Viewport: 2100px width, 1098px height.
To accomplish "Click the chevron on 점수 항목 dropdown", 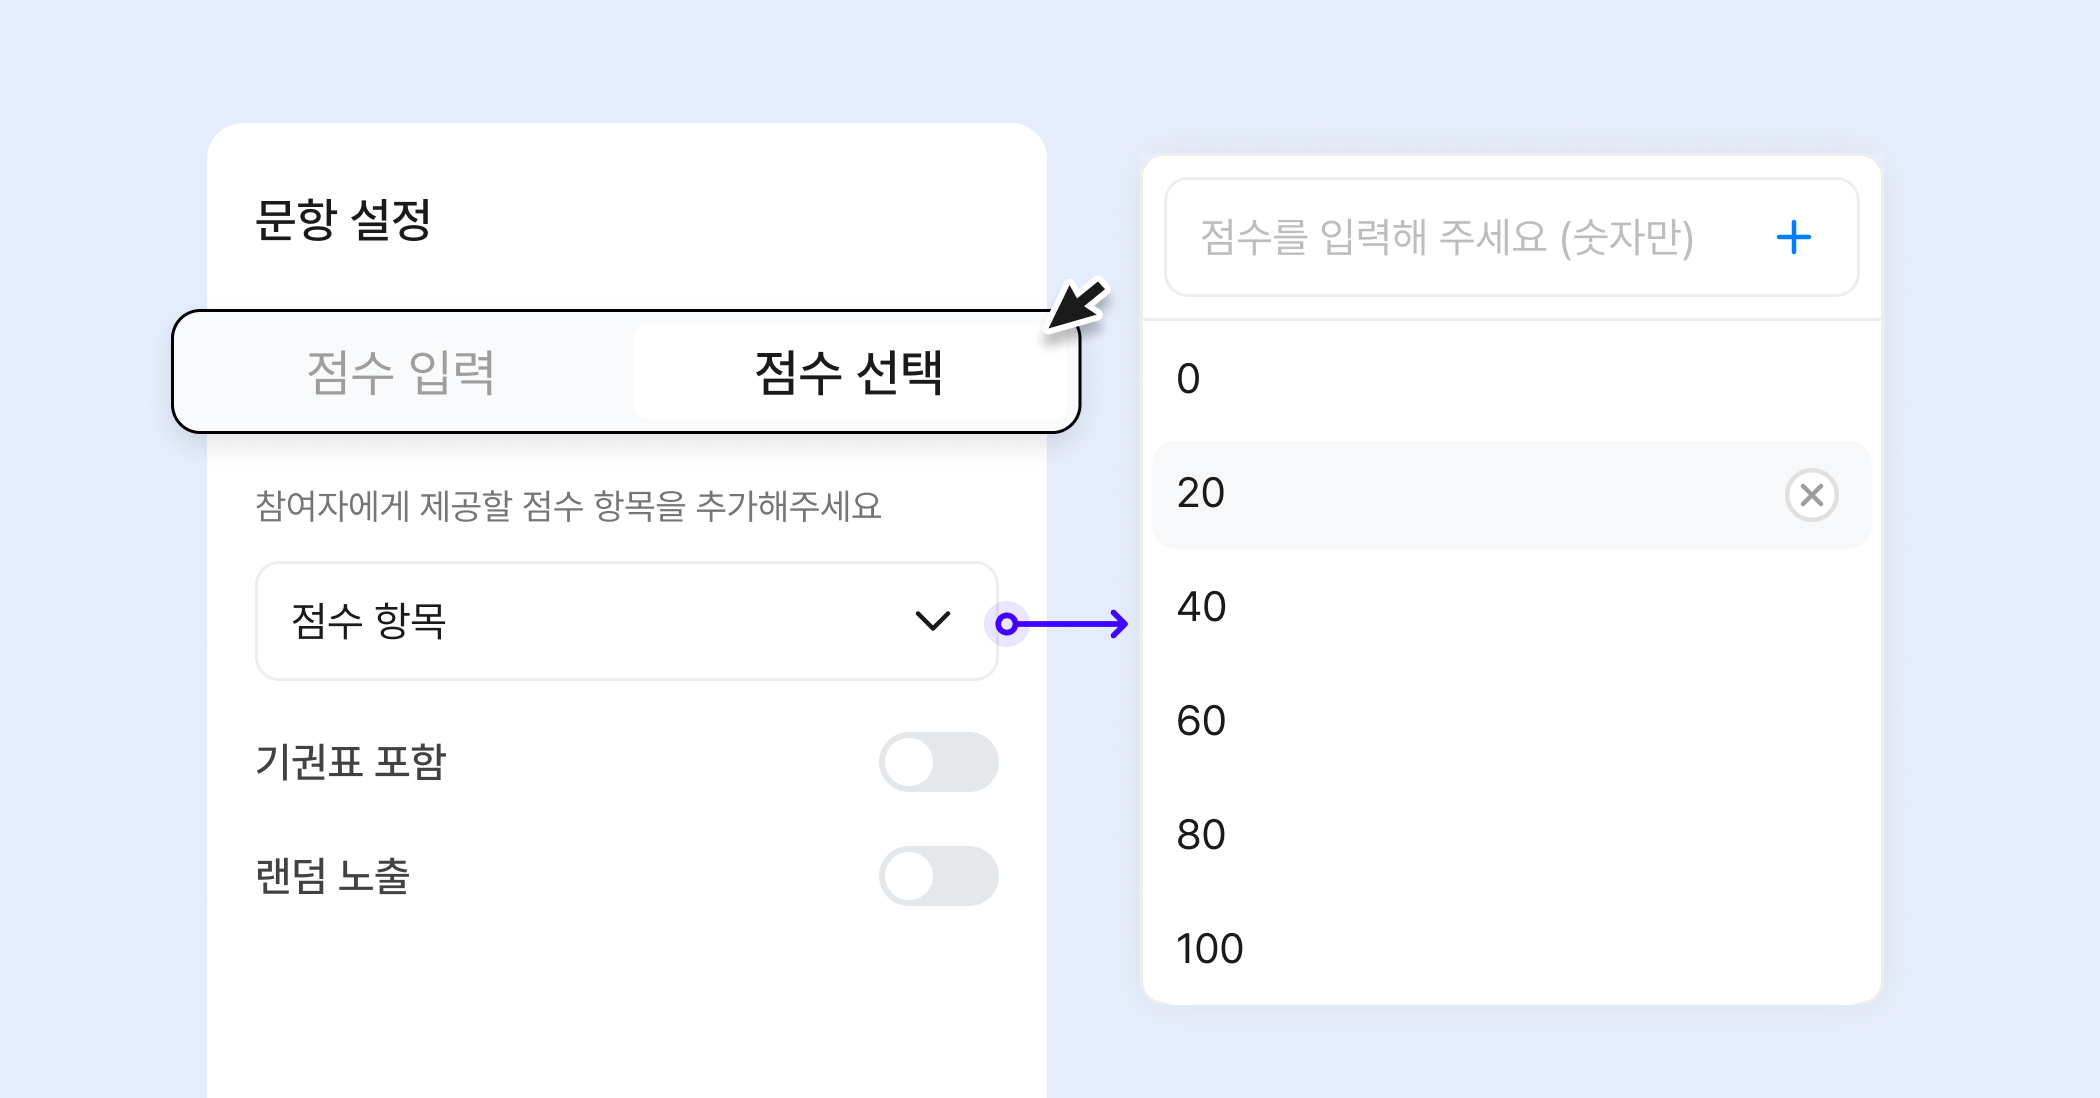I will tap(932, 621).
